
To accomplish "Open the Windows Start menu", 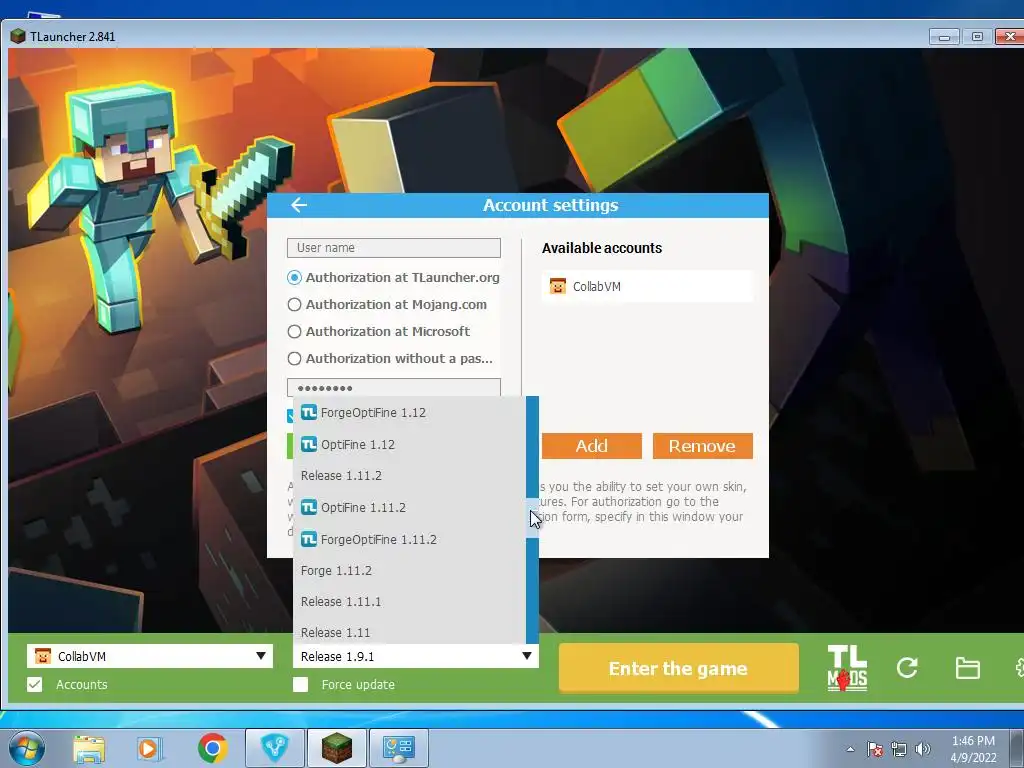I will tap(26, 748).
